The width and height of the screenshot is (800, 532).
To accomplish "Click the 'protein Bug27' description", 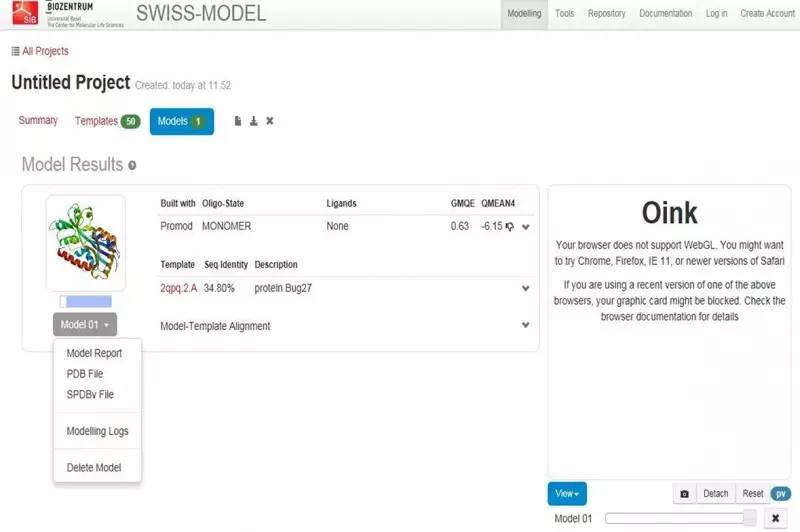I will [x=283, y=288].
